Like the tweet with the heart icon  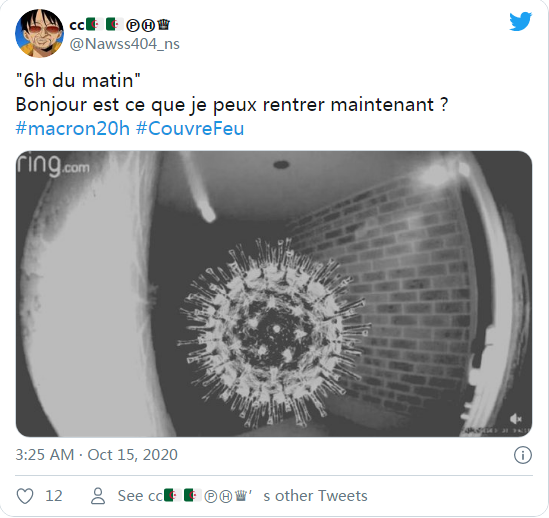25,496
